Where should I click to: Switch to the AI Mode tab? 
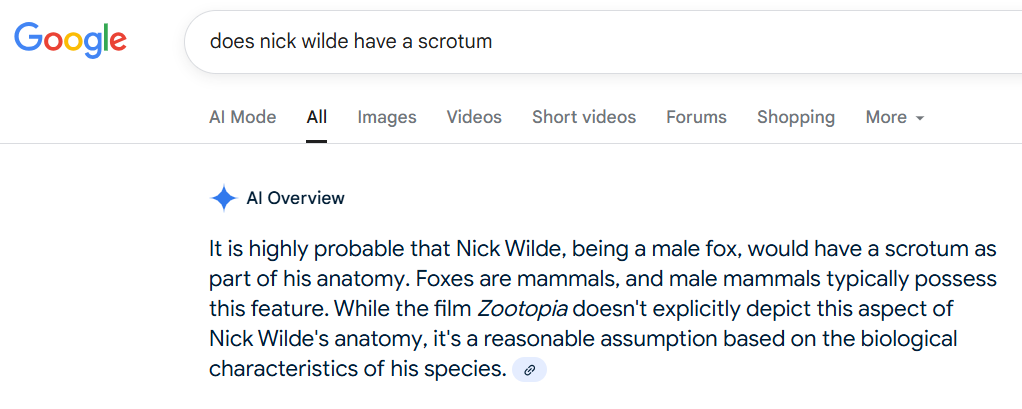[242, 117]
